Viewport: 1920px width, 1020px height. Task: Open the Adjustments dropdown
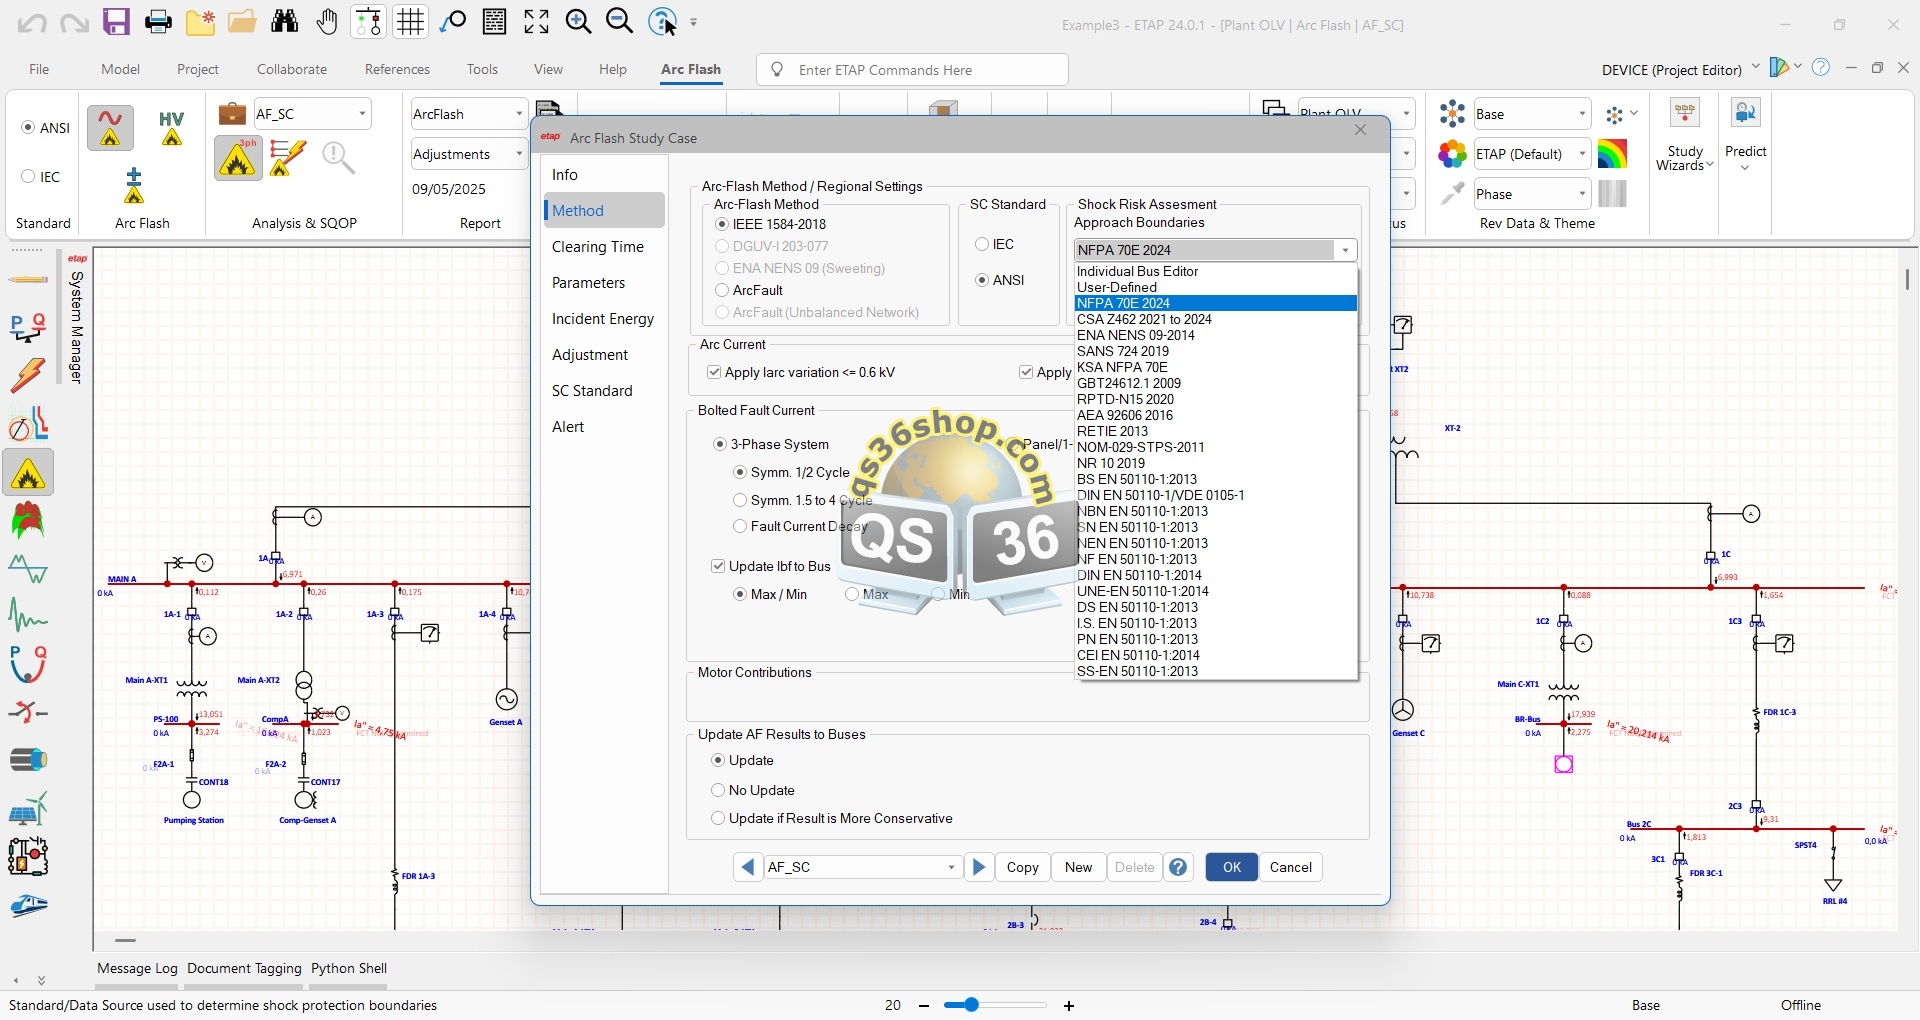[x=519, y=154]
